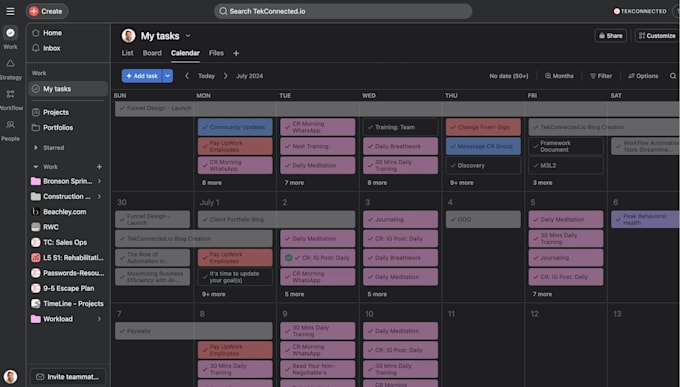Mark Discovery task complete checkmark

point(453,166)
